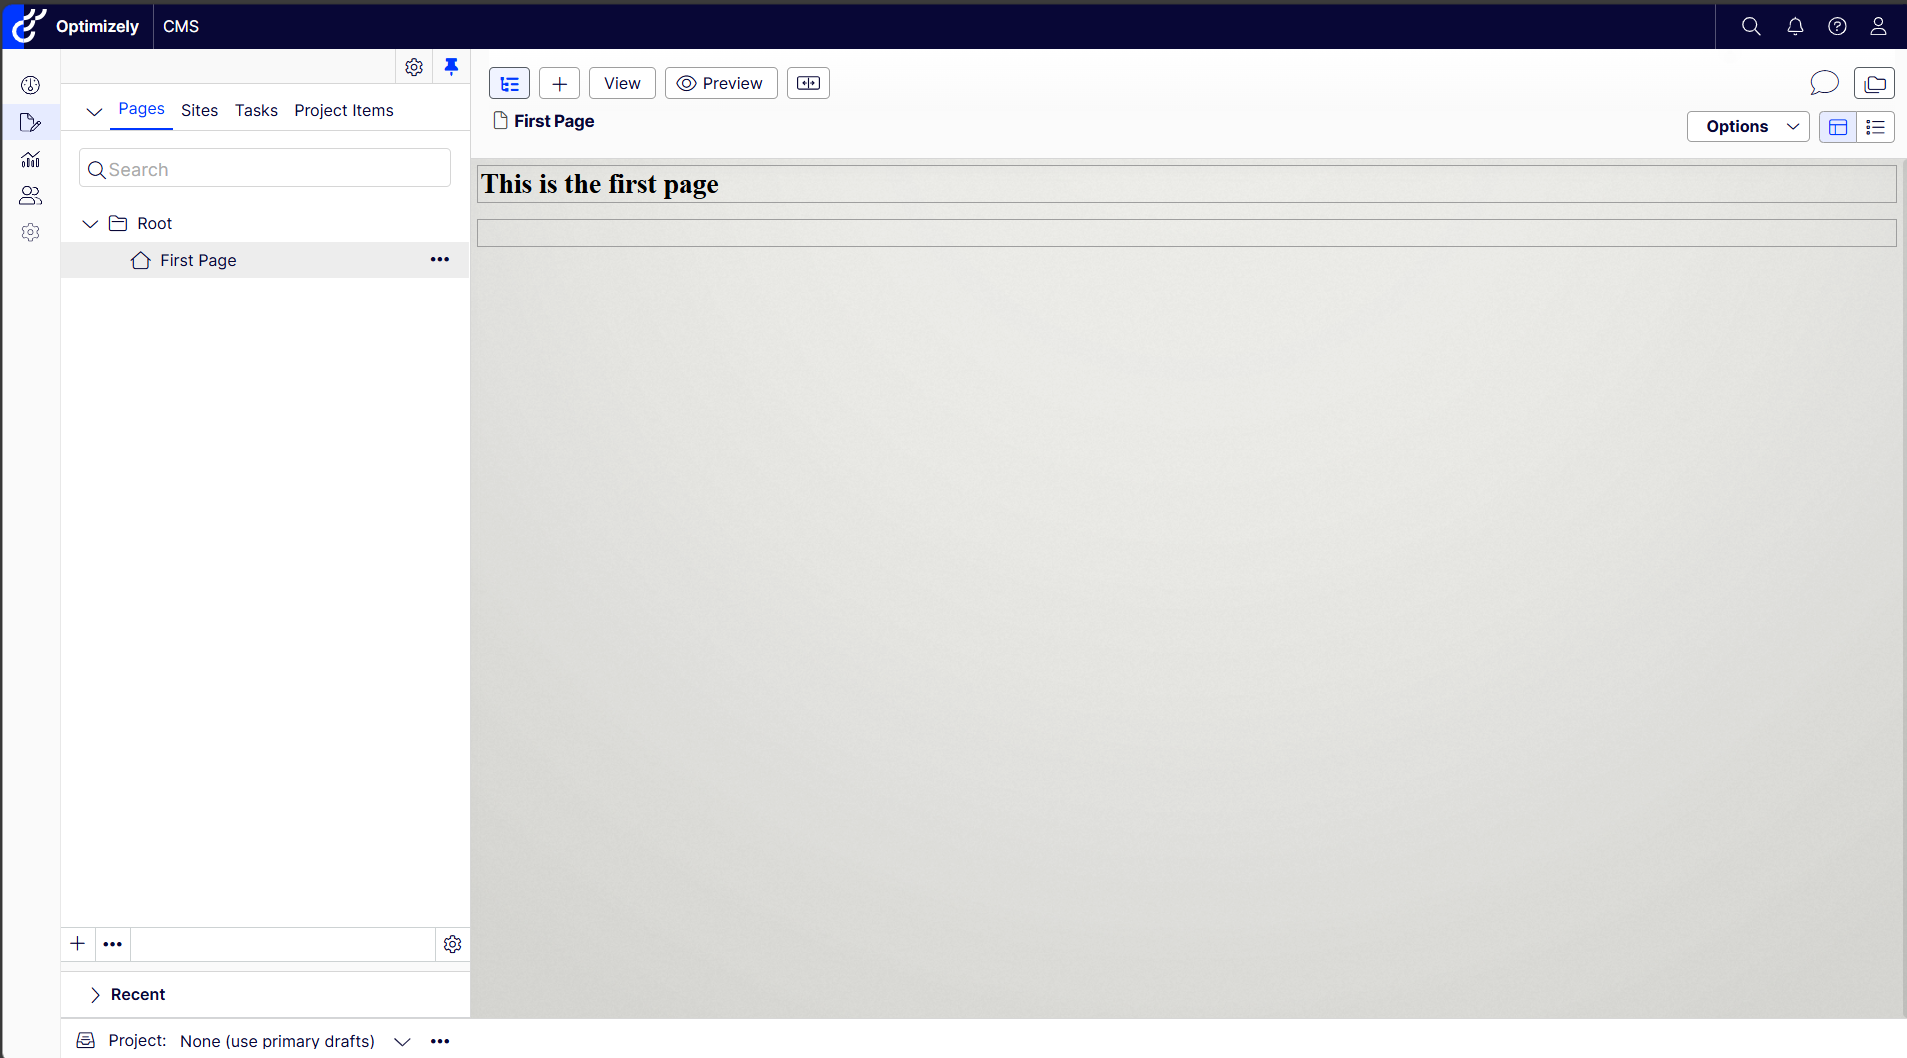
Task: Collapse the navigation gadget chevron beside Pages
Action: [94, 111]
